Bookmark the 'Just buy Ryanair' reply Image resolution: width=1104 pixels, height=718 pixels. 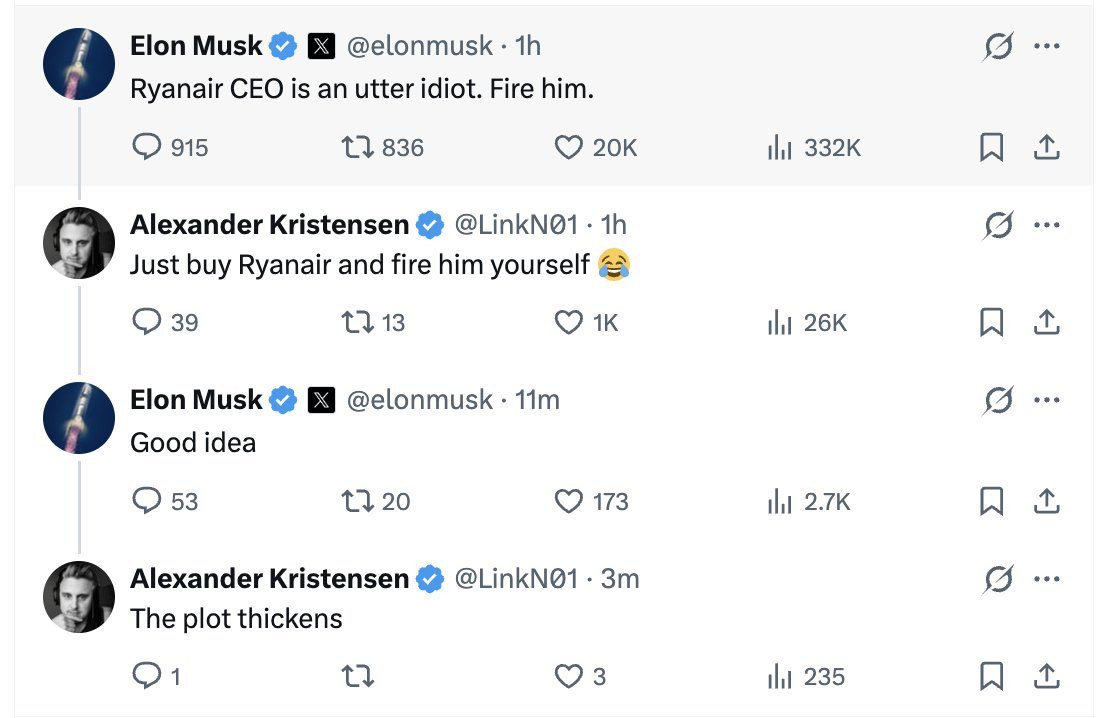pyautogui.click(x=991, y=322)
